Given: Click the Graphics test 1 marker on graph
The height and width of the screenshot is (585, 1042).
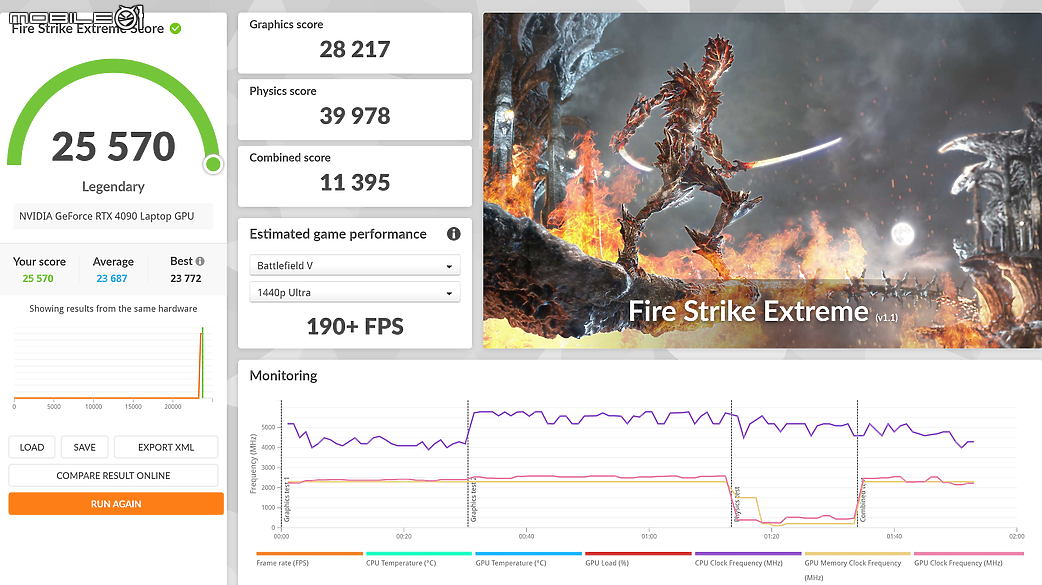Looking at the screenshot, I should point(287,499).
